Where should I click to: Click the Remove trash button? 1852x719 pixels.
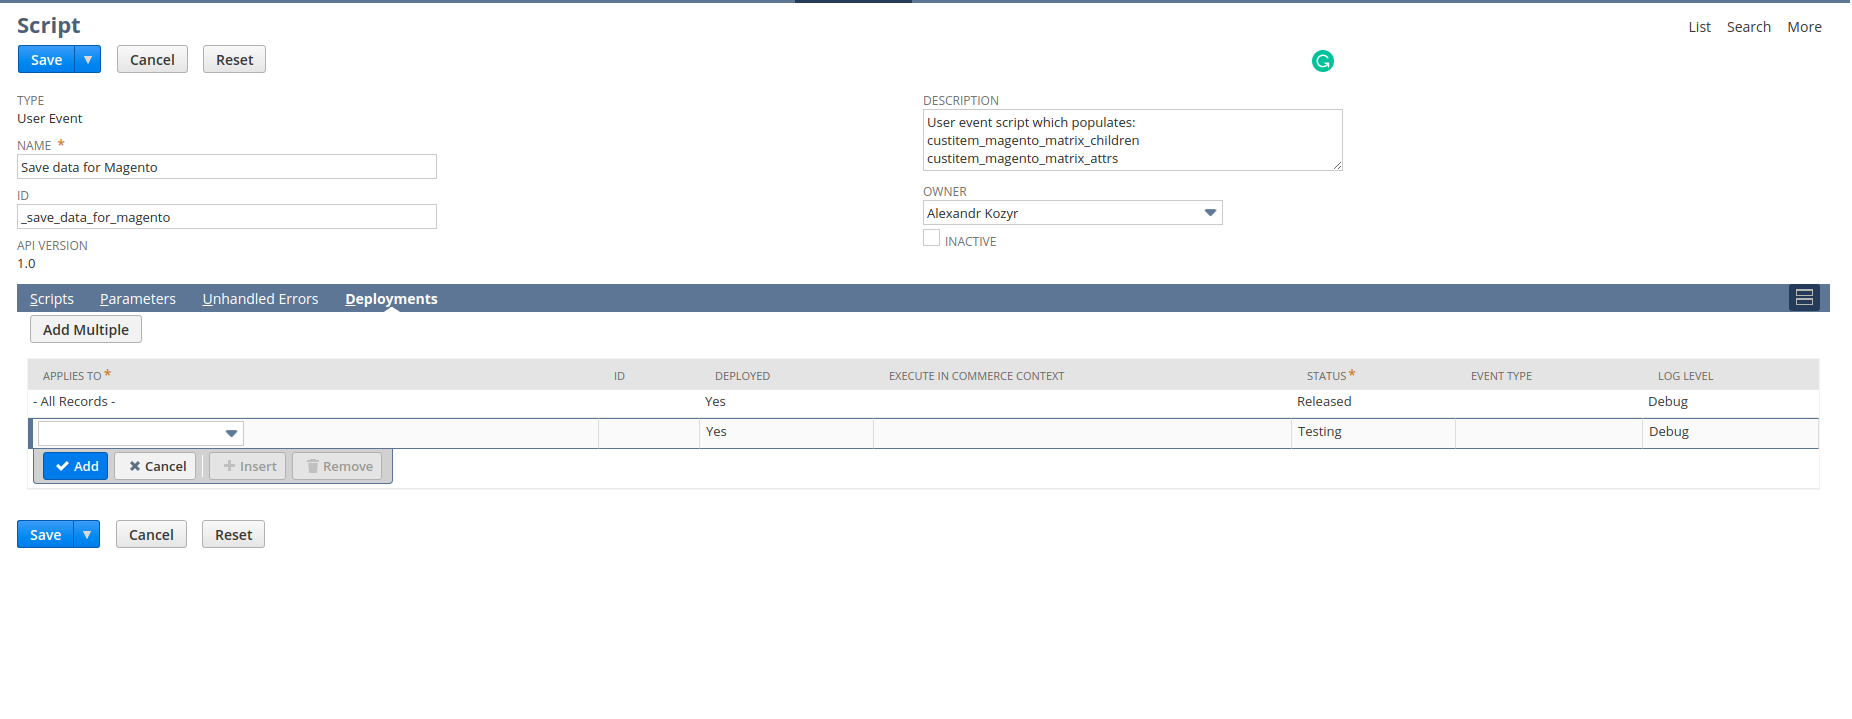point(337,466)
